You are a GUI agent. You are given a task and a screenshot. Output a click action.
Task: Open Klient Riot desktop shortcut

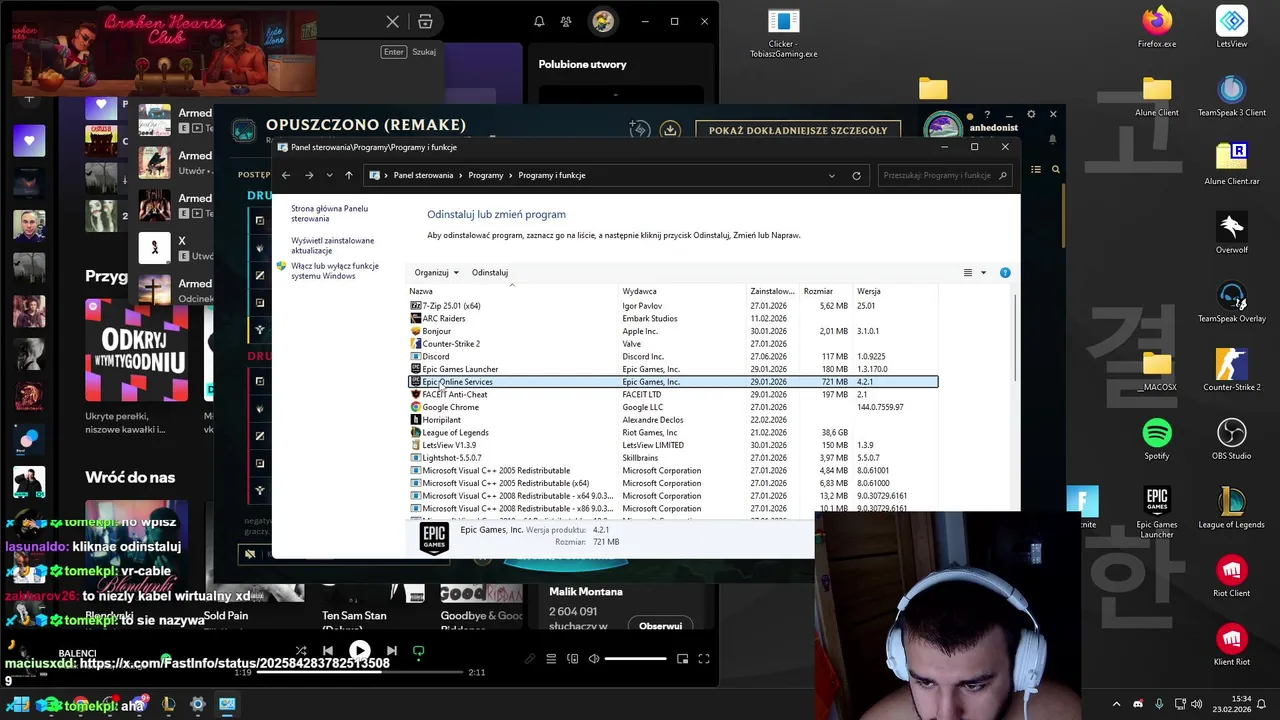[1232, 645]
